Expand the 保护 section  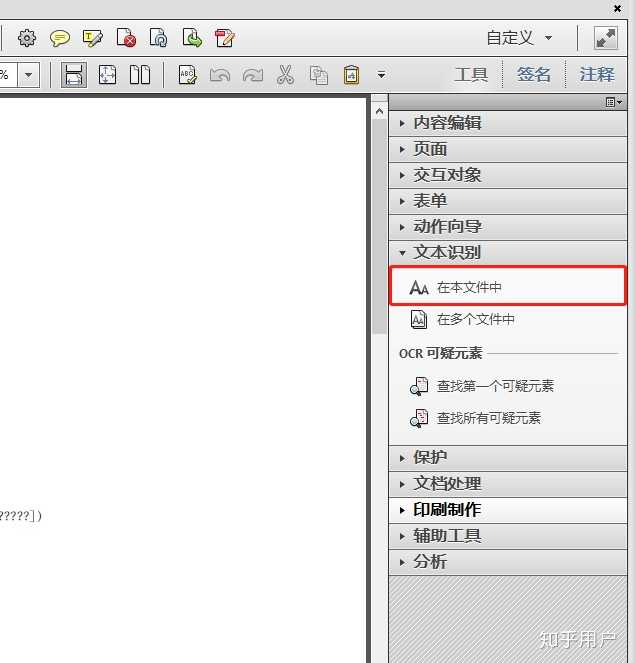(x=507, y=458)
